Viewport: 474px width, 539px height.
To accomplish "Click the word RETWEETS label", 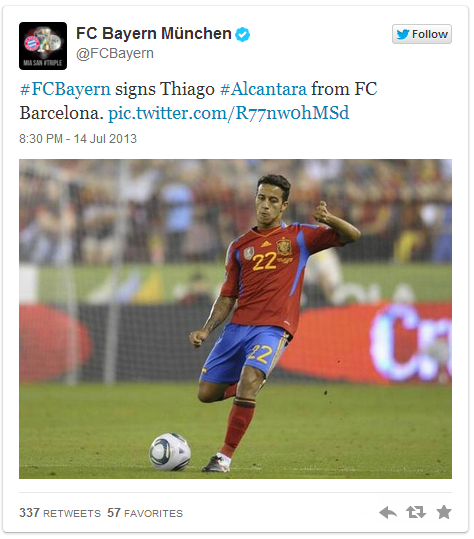I will click(x=72, y=514).
